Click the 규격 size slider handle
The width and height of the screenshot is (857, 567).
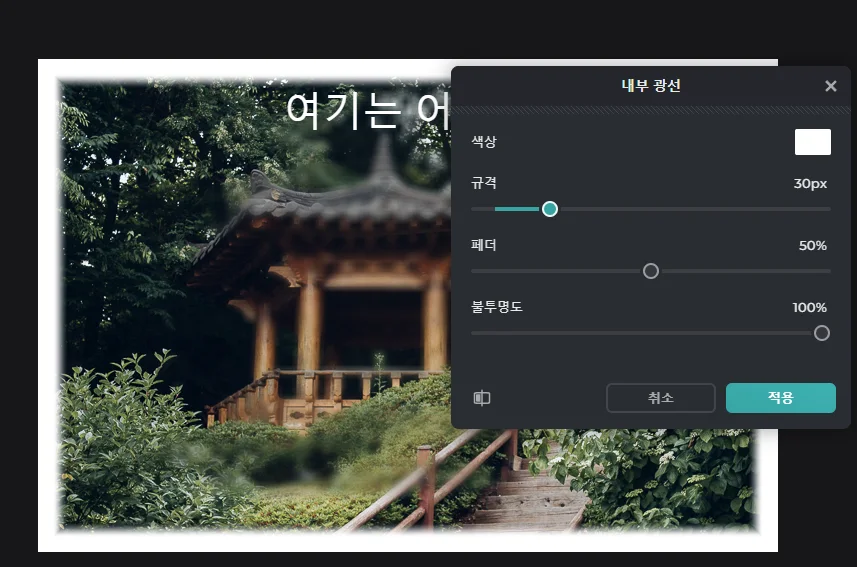[x=550, y=209]
